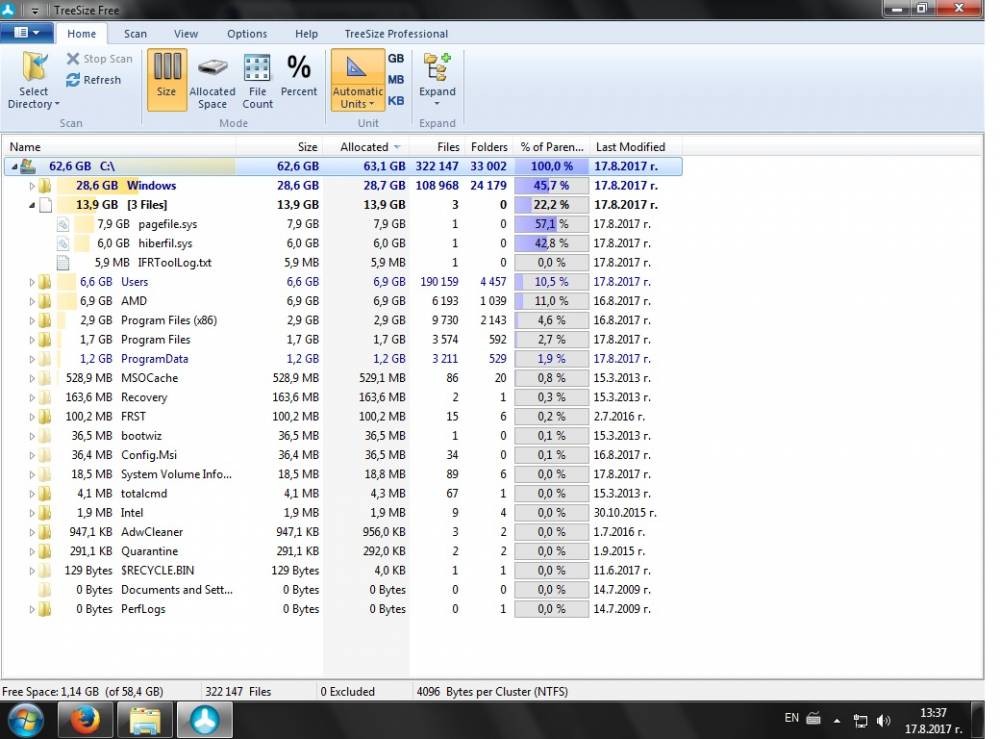The width and height of the screenshot is (1000, 739).
Task: Open the Home ribbon tab
Action: 82,34
